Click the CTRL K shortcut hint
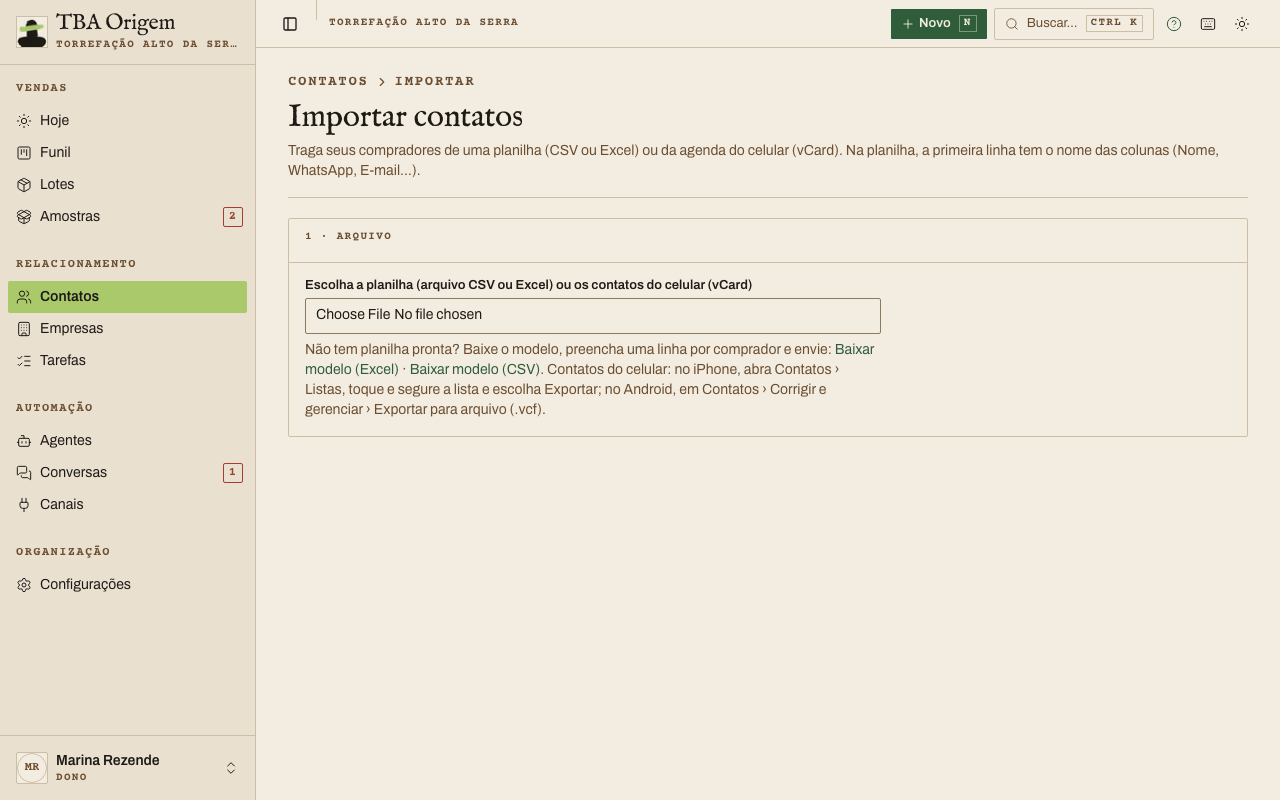The image size is (1280, 800). (x=1114, y=23)
